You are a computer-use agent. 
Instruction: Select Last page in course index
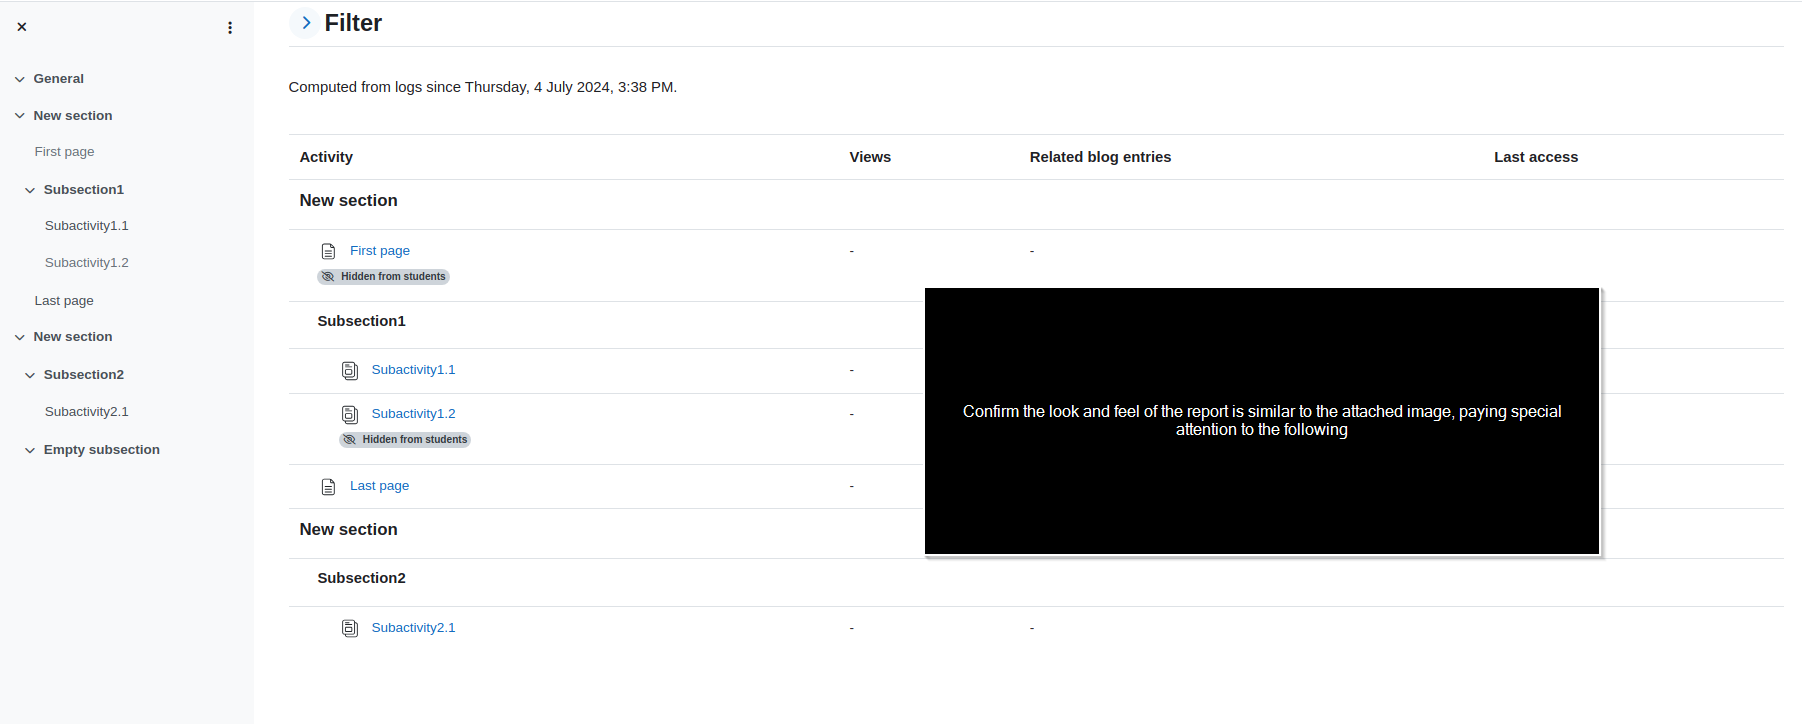pos(64,301)
